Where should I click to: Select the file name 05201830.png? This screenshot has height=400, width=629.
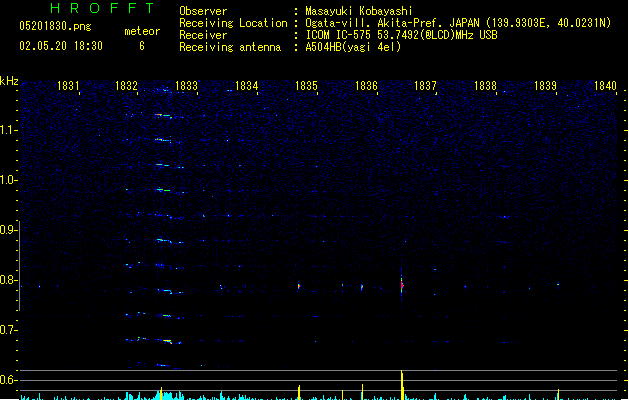click(x=55, y=26)
